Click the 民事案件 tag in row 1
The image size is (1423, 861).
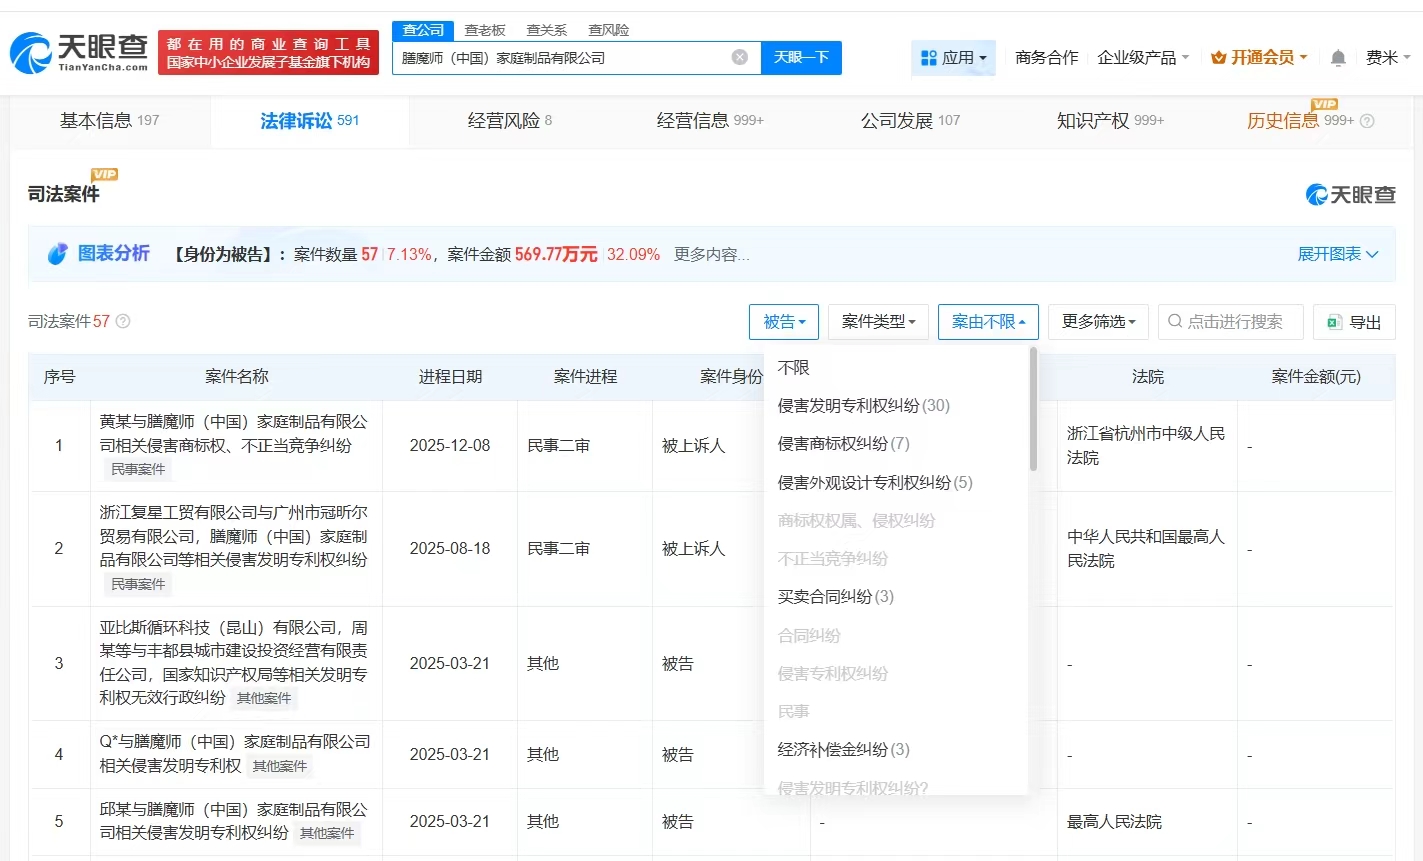coord(138,470)
